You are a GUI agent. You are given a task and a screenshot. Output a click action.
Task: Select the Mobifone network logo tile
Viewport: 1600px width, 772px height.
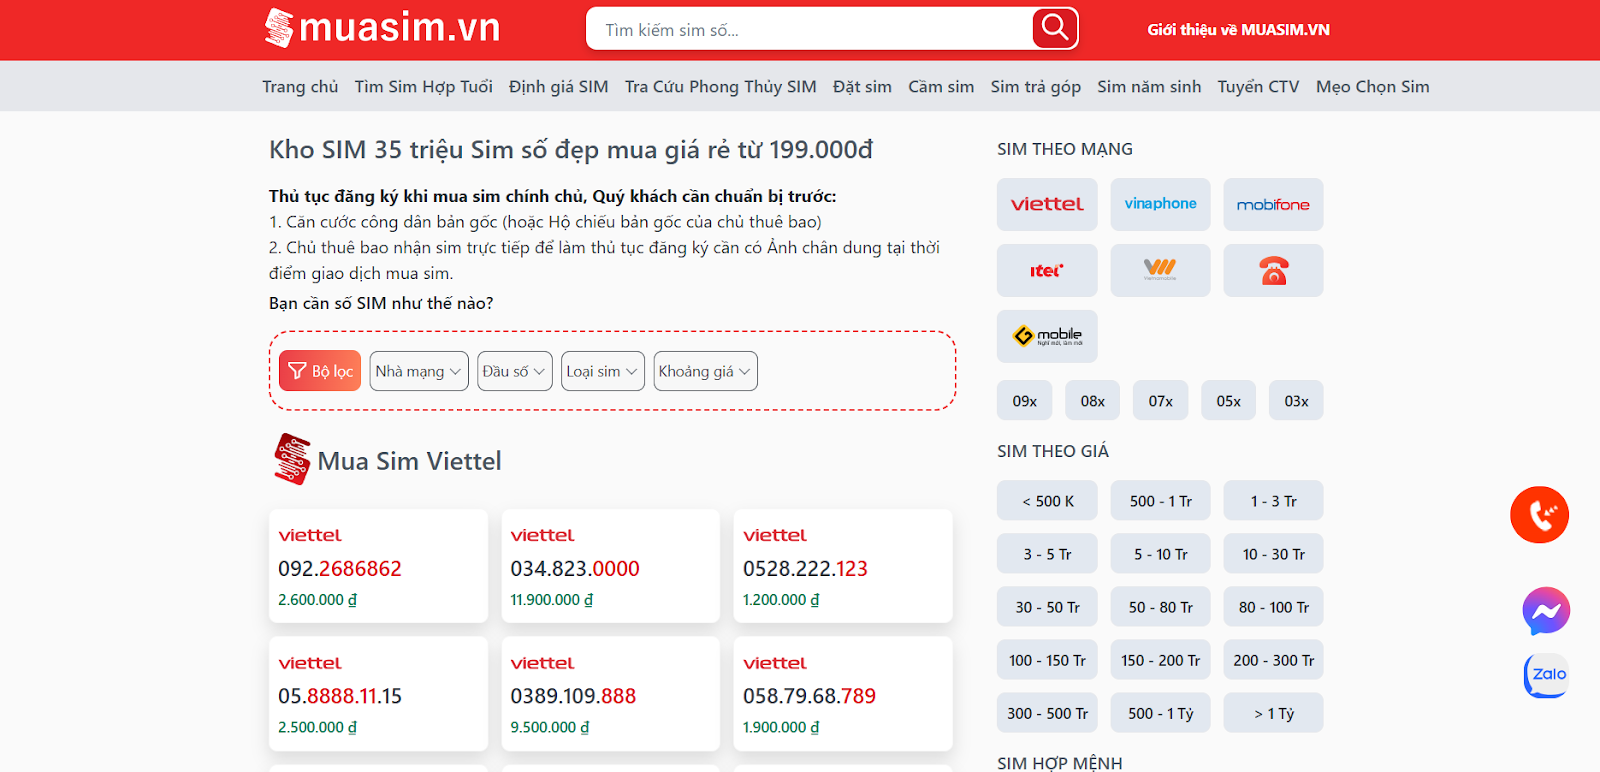coord(1273,204)
